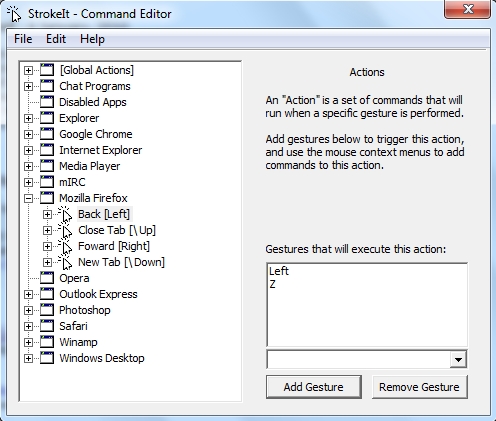Click the Add Gesture button
Viewport: 496px width, 421px height.
pos(314,387)
